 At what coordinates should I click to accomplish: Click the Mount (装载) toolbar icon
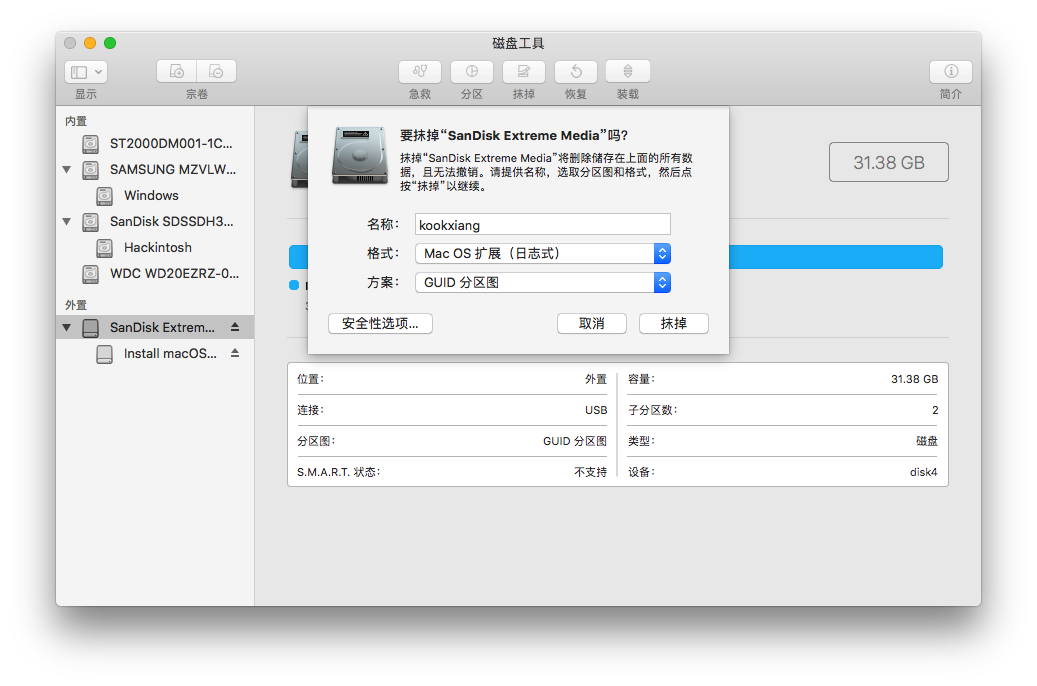(x=628, y=72)
